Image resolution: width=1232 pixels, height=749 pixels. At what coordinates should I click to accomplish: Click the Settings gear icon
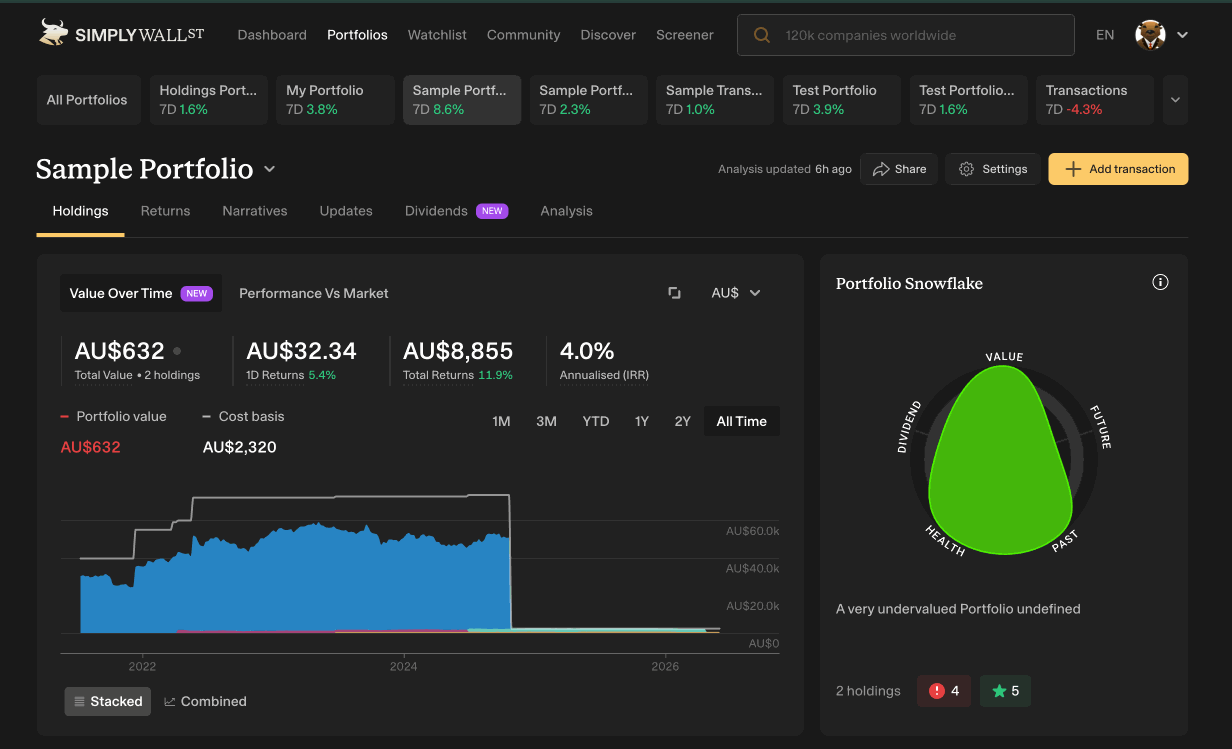click(966, 169)
